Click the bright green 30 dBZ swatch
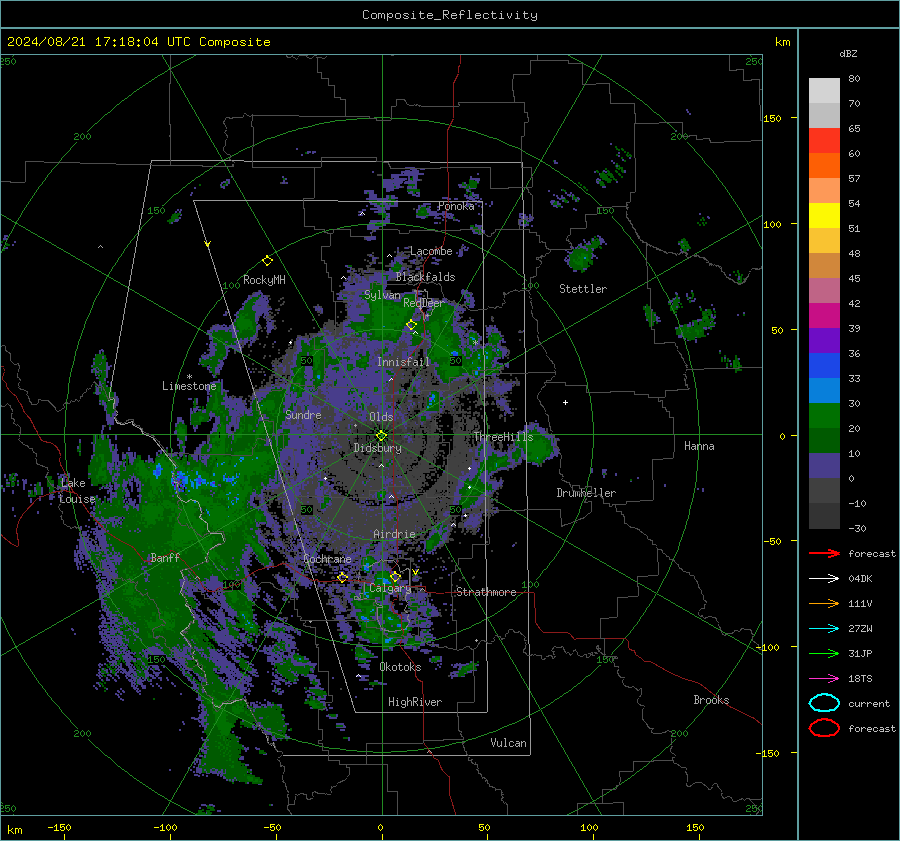 click(x=824, y=415)
